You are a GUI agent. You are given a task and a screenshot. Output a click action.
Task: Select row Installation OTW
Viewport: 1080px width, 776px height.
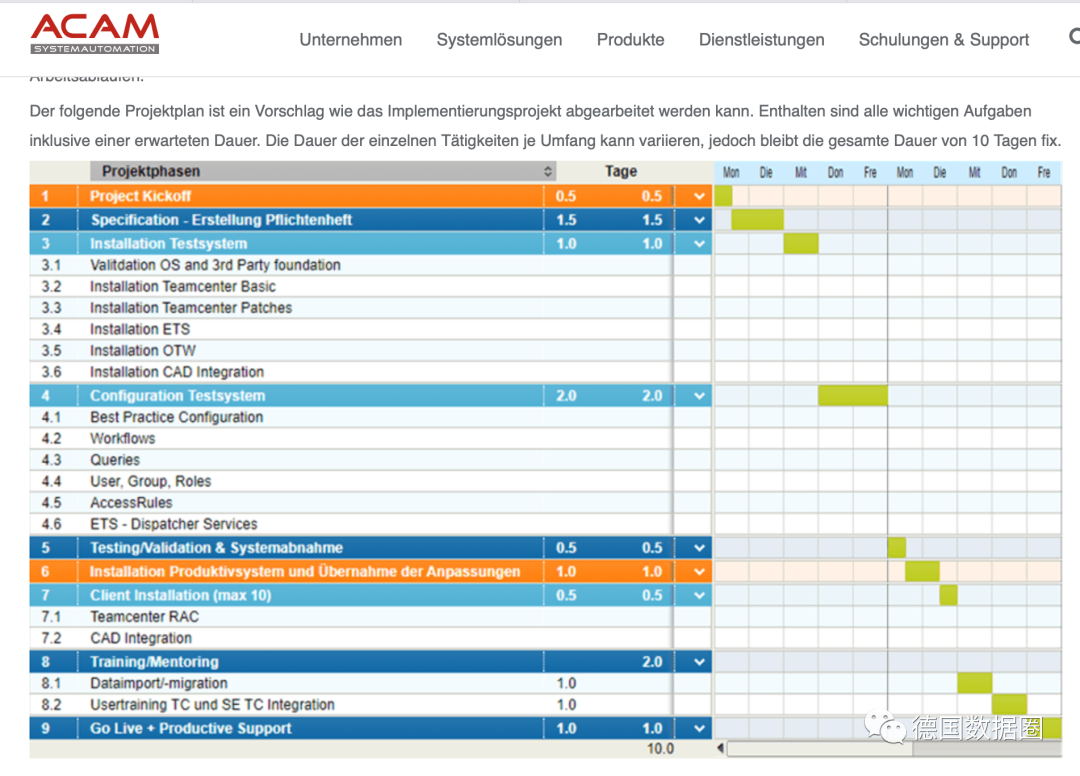[x=371, y=350]
